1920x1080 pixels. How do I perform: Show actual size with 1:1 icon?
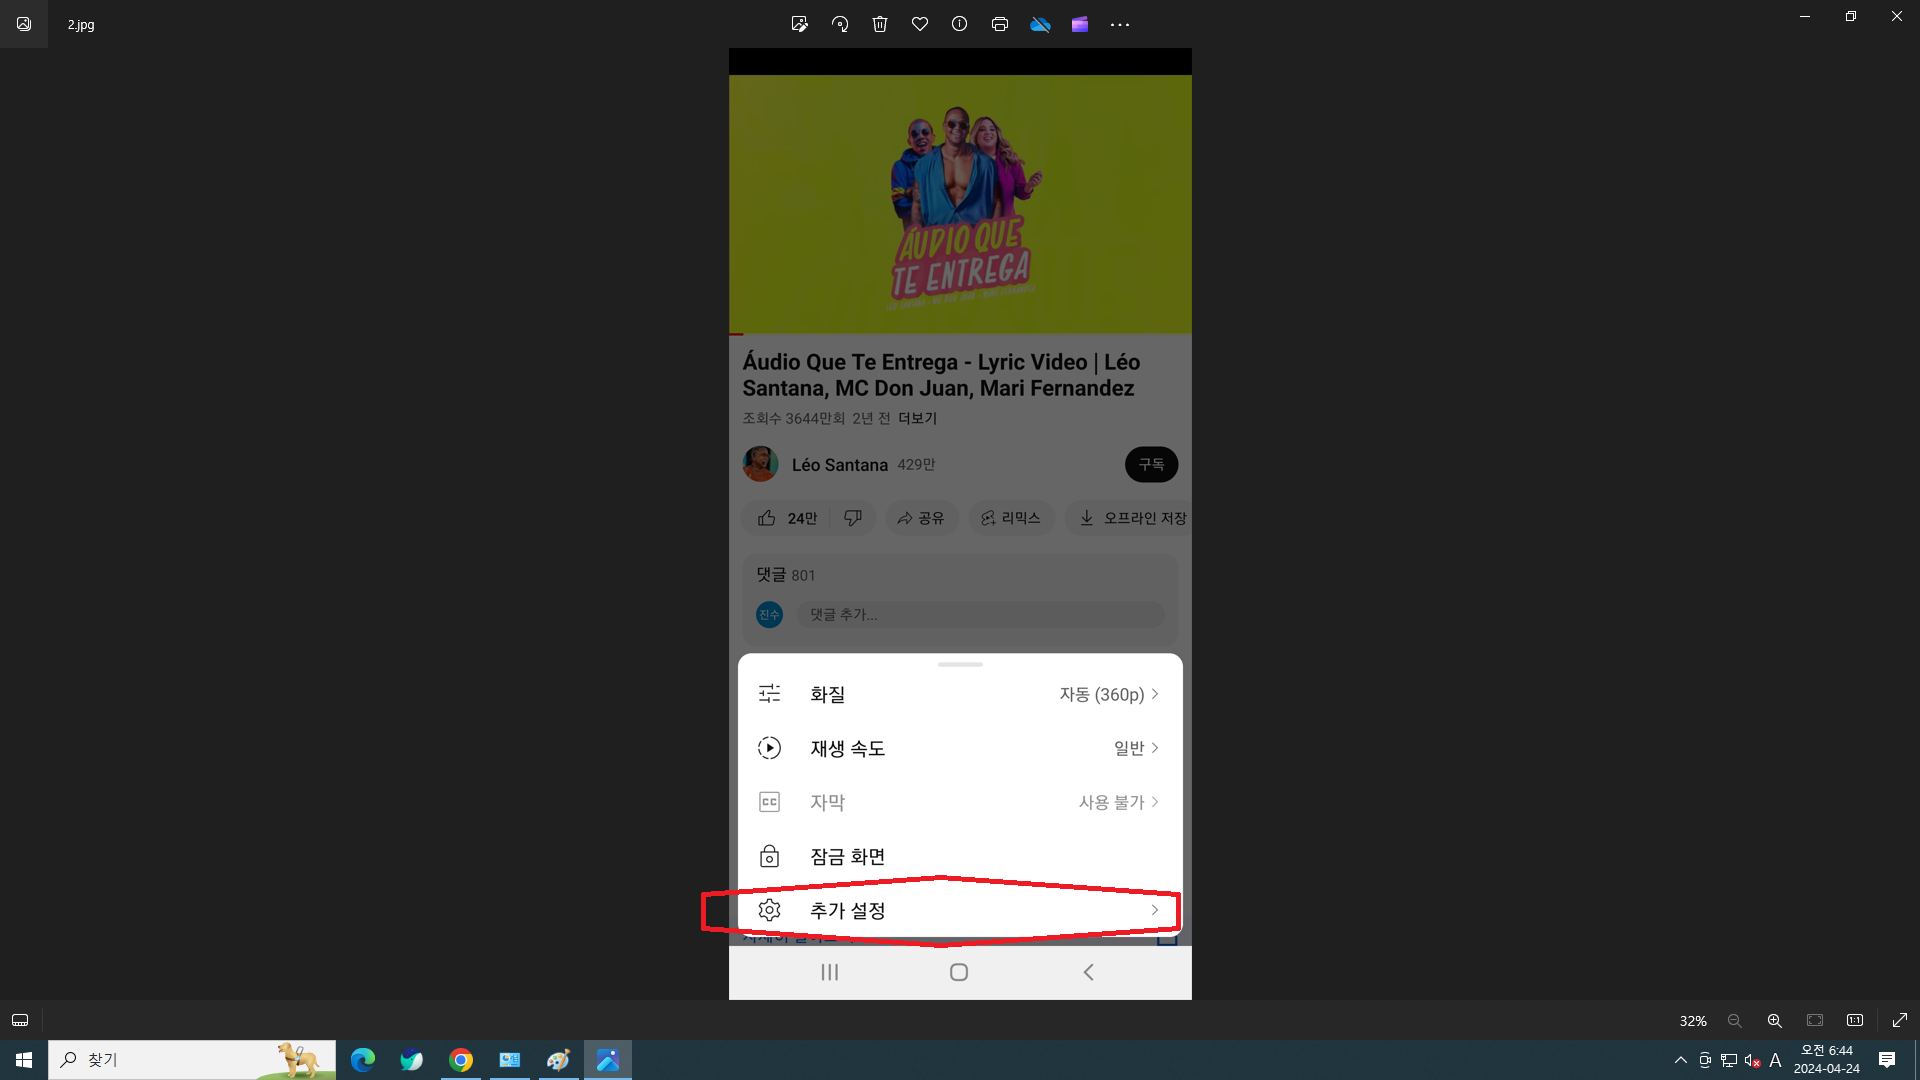point(1855,1020)
